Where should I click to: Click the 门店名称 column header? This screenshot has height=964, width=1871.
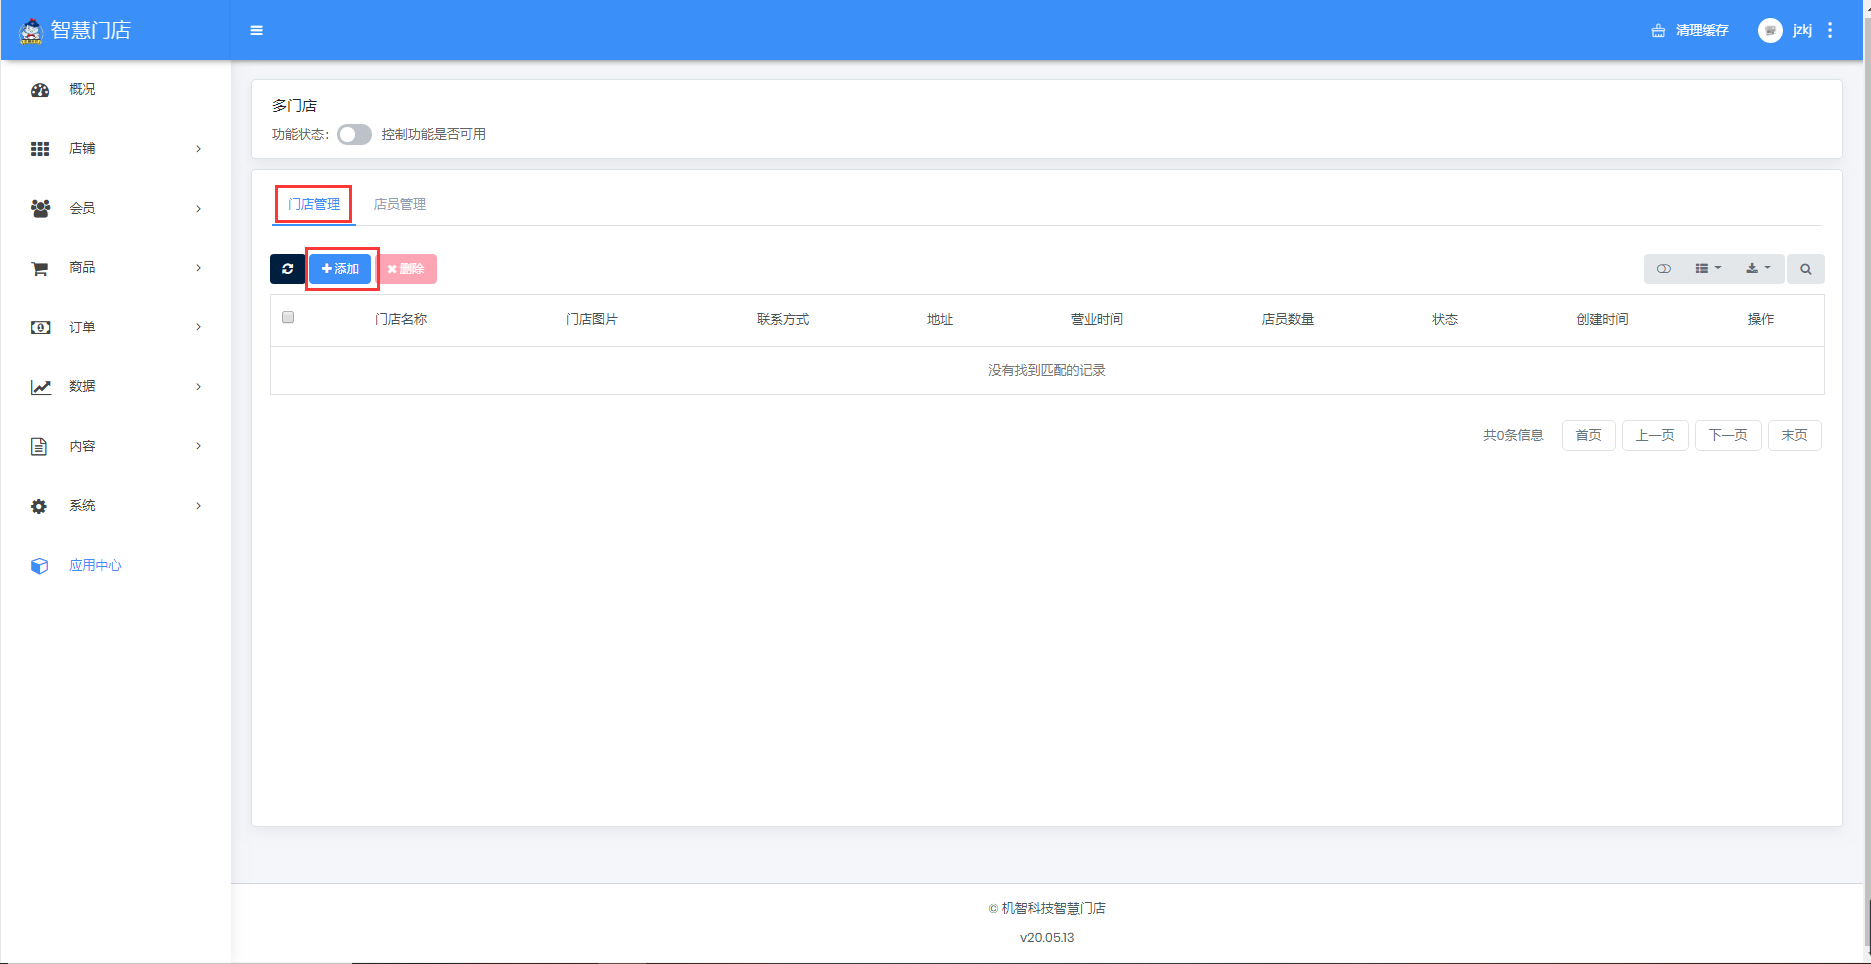401,319
